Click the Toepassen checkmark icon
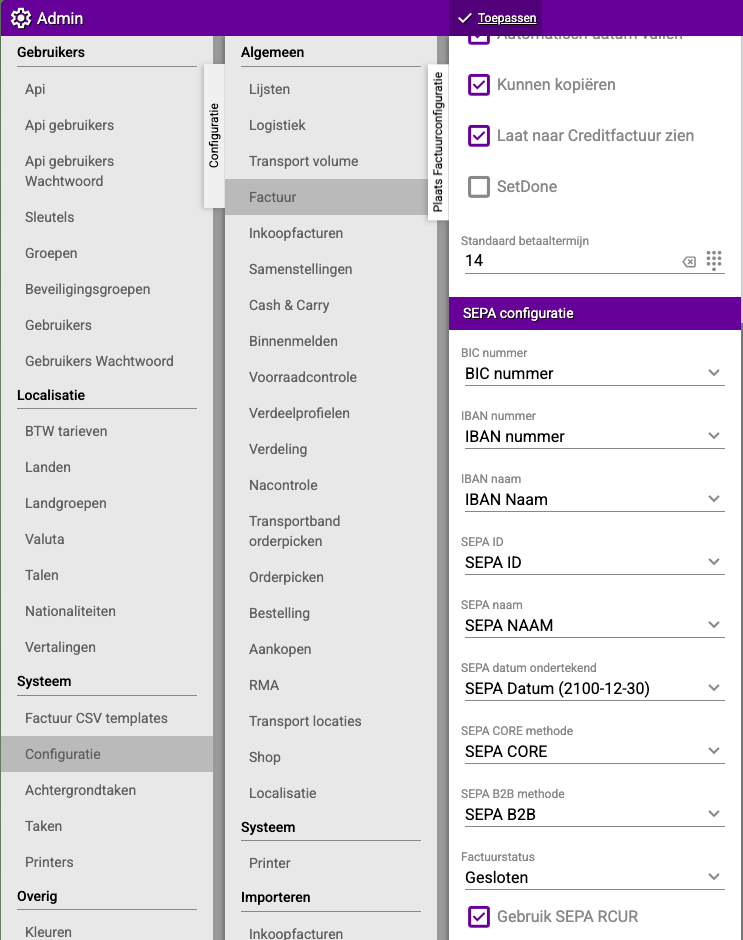This screenshot has height=940, width=743. [465, 19]
